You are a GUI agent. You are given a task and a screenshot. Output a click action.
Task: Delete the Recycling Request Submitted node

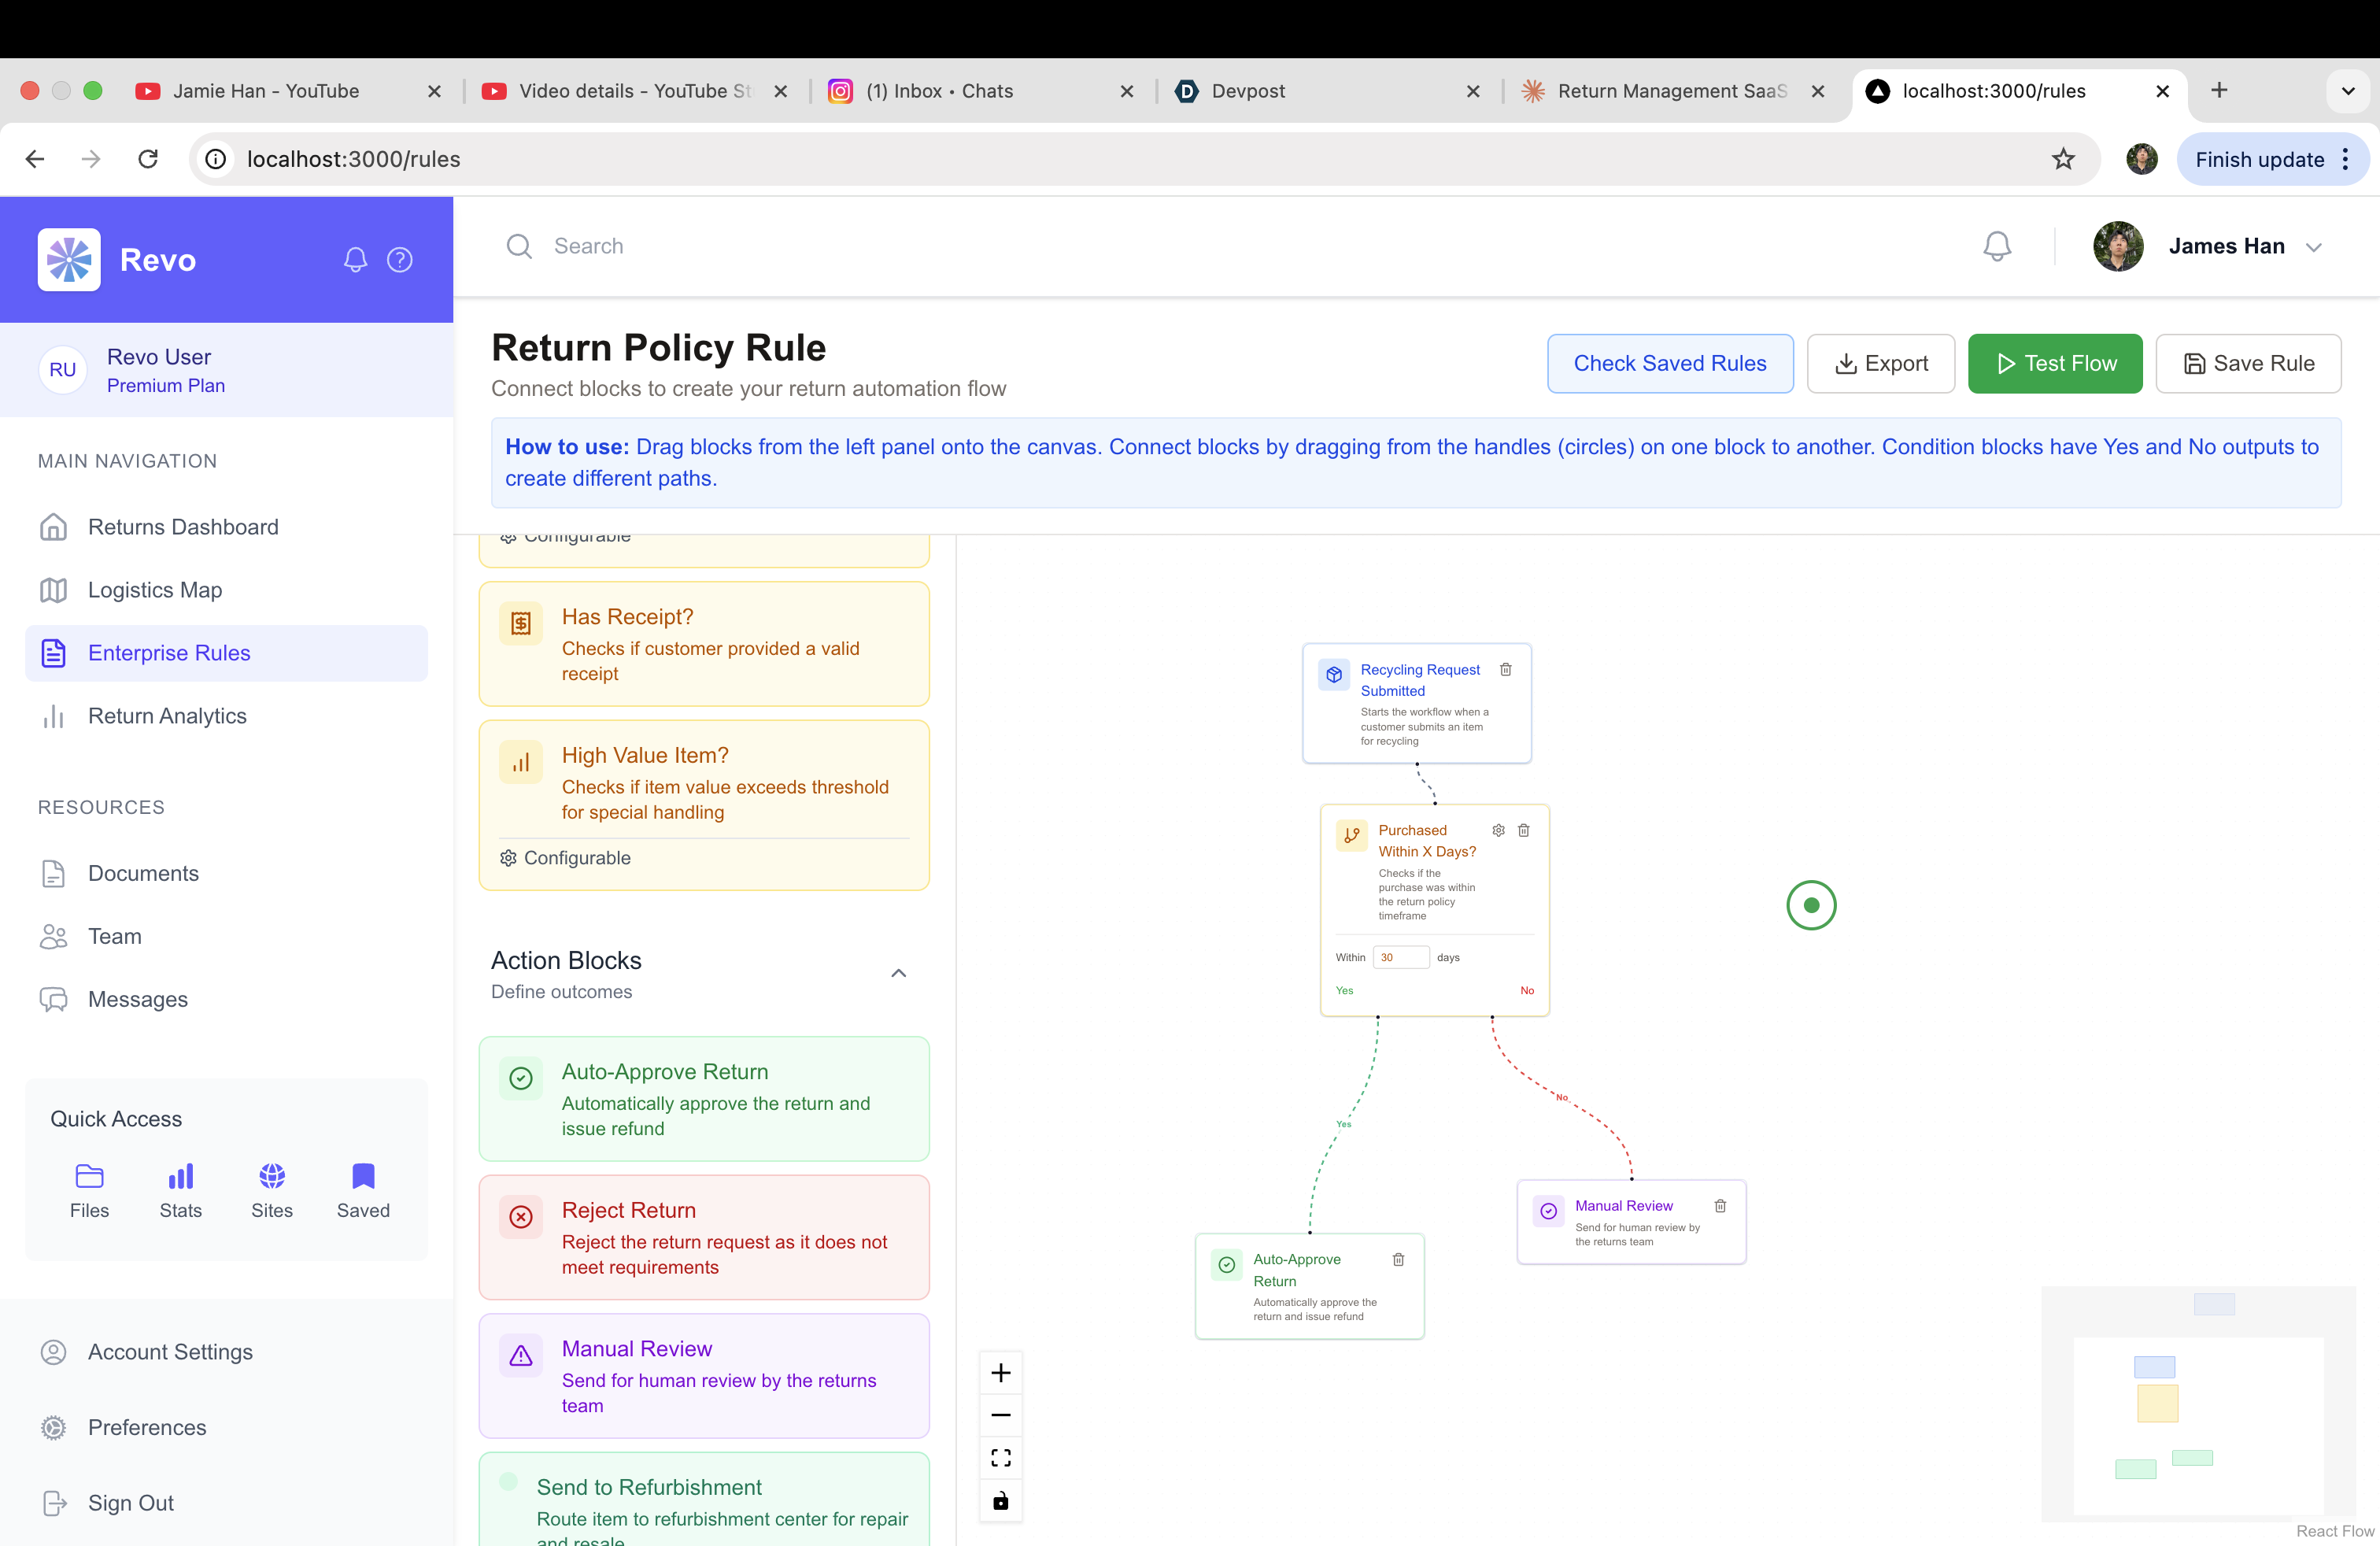point(1505,670)
